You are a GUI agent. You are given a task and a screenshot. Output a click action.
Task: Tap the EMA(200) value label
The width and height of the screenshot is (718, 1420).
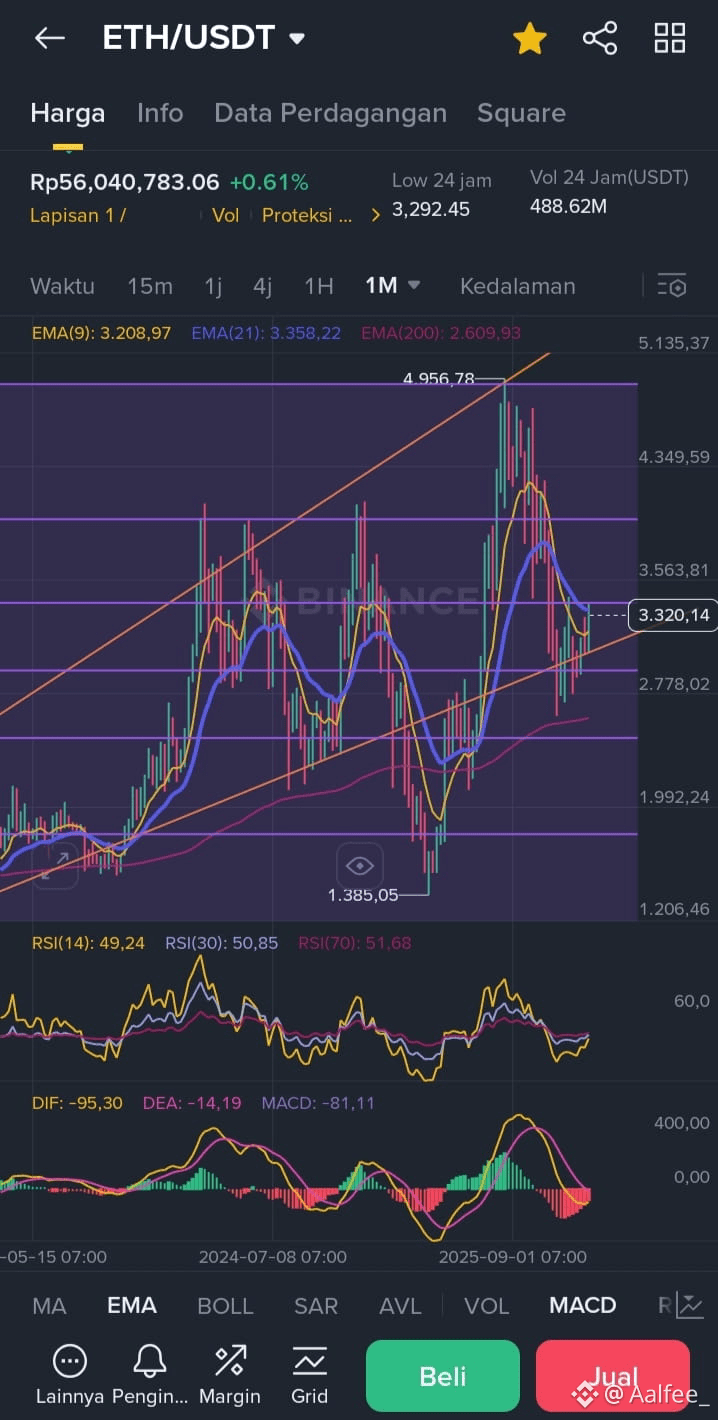click(x=441, y=333)
